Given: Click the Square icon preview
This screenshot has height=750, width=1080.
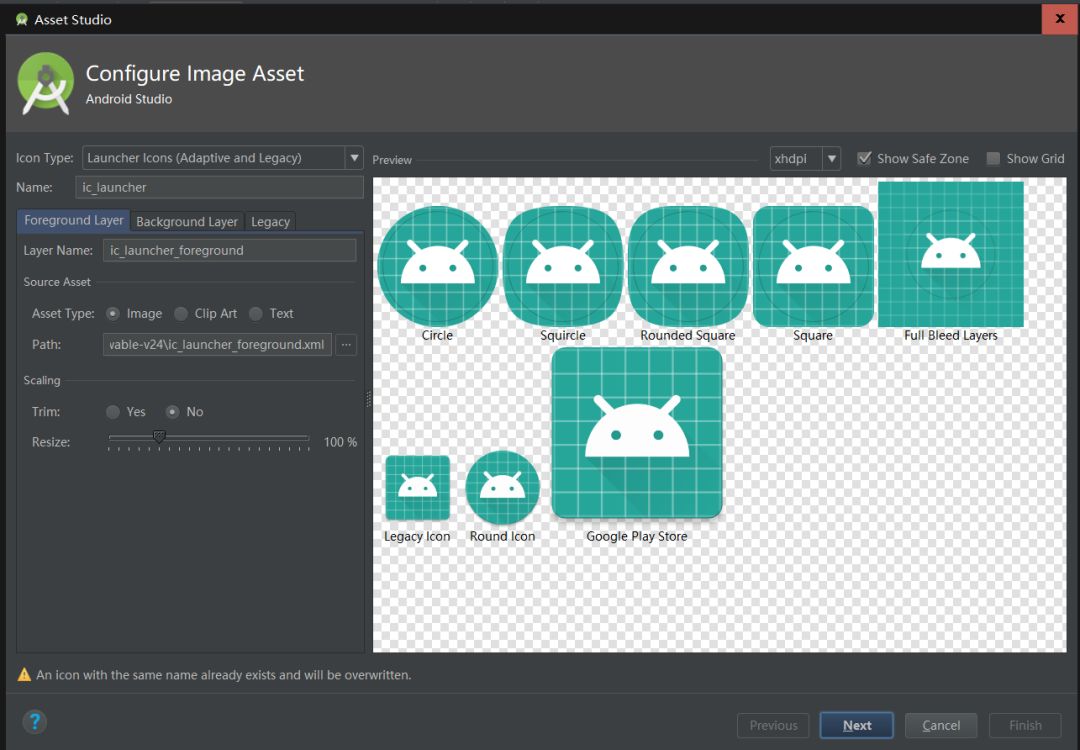Looking at the screenshot, I should [813, 266].
